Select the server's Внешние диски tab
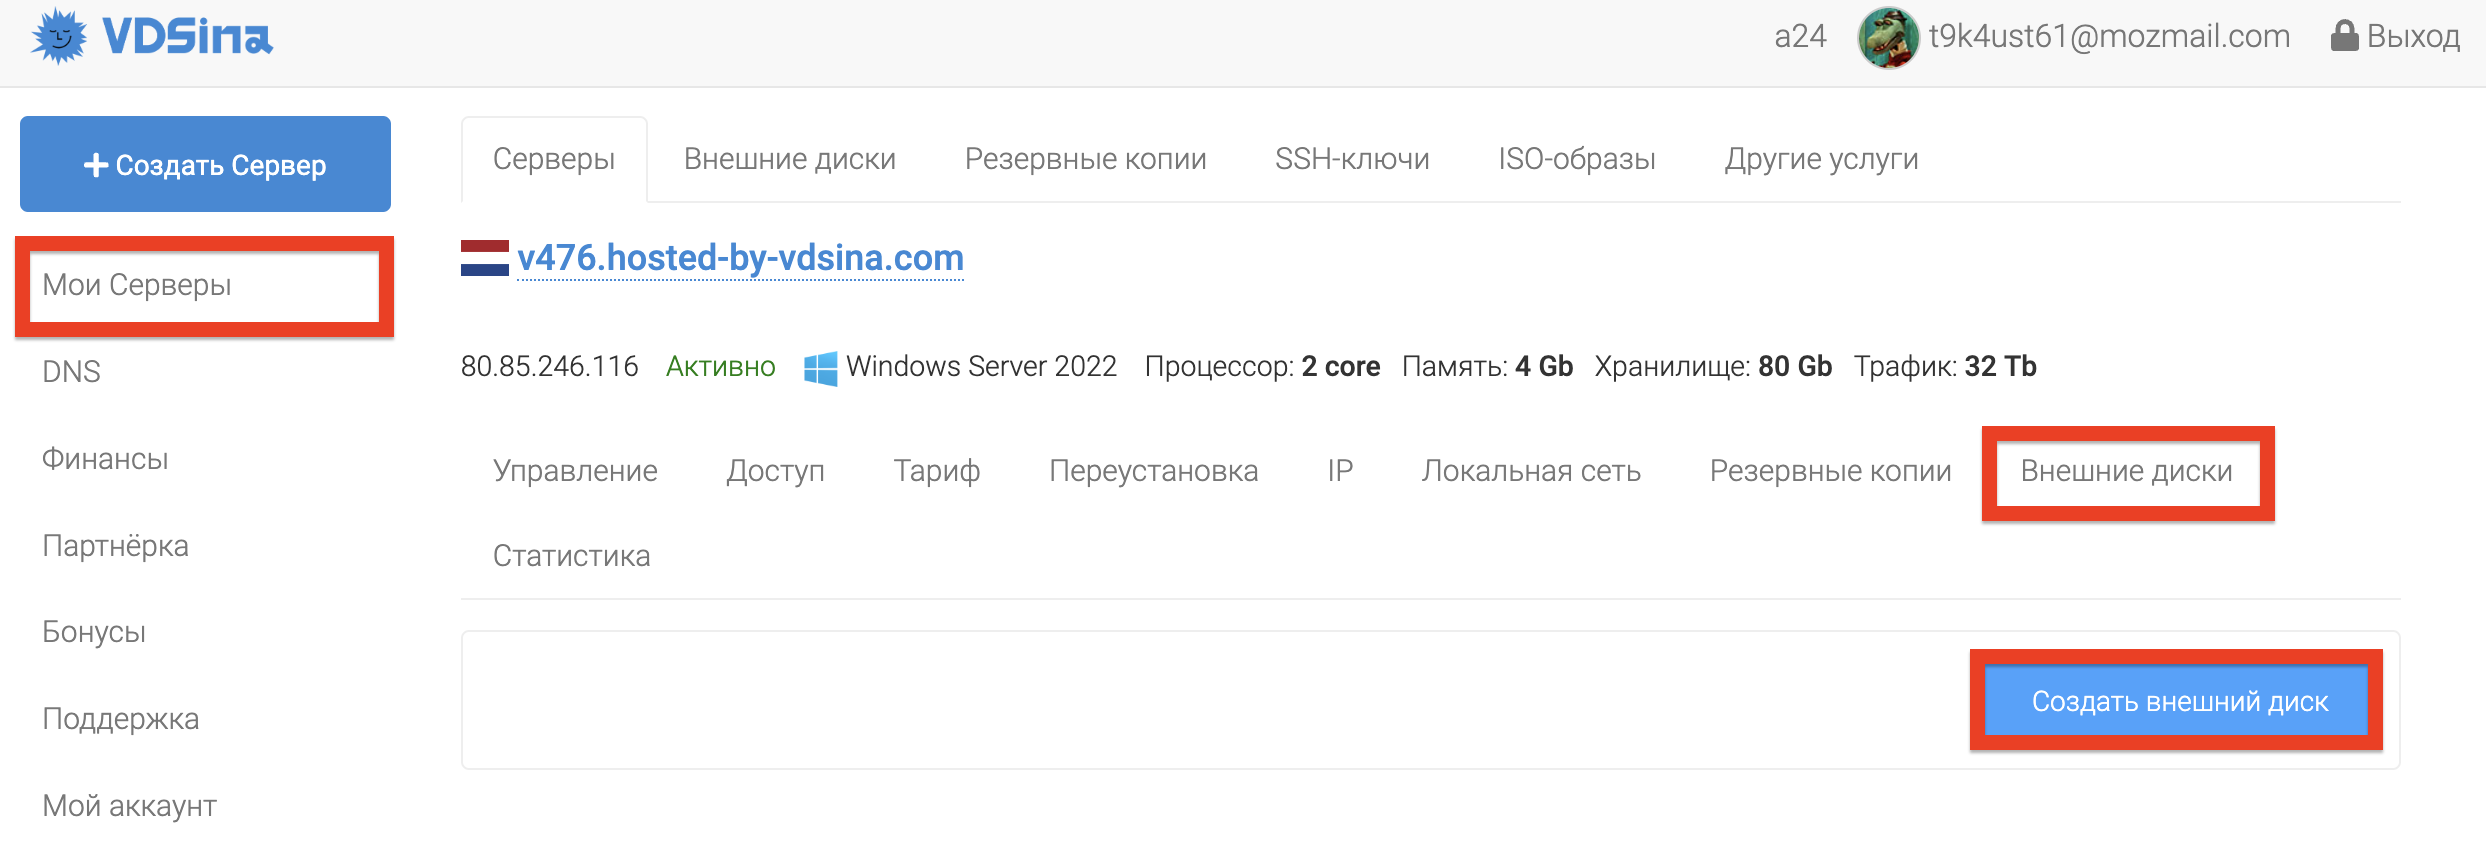 [2127, 471]
